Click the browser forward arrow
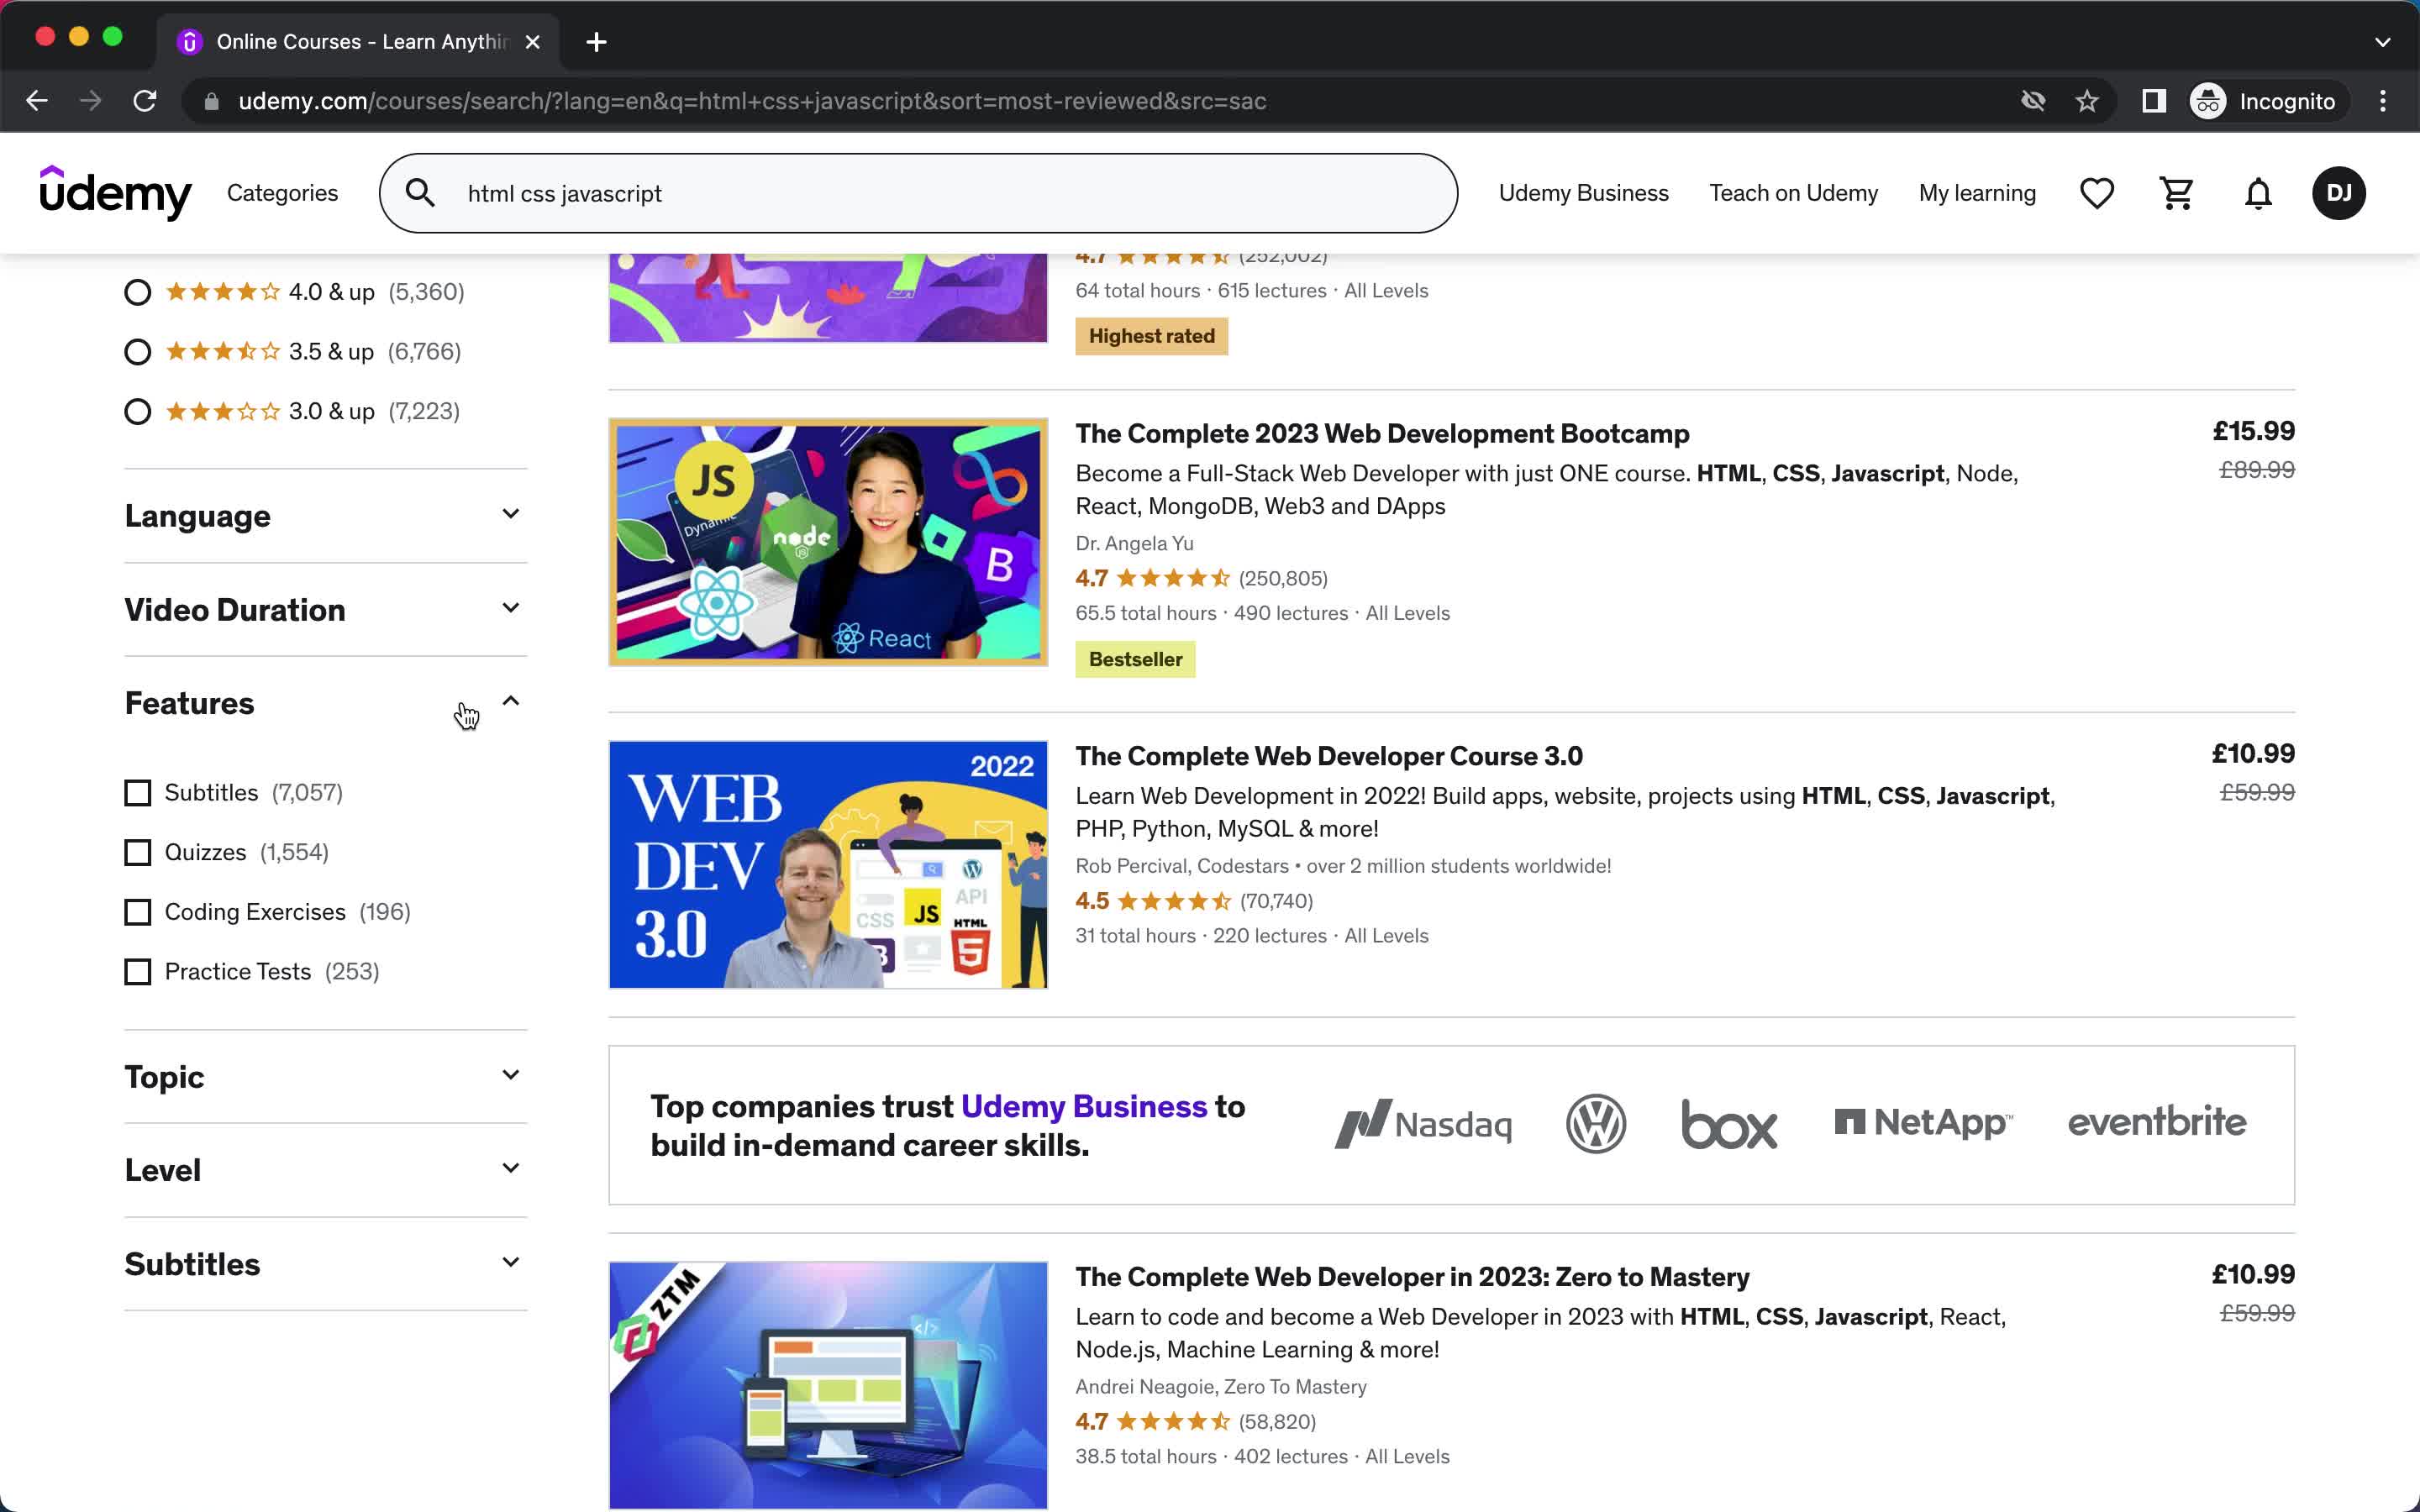Image resolution: width=2420 pixels, height=1512 pixels. click(91, 101)
